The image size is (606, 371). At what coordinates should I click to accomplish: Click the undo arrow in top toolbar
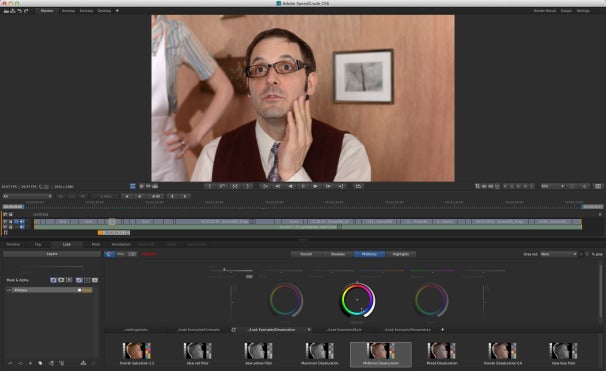pos(20,11)
